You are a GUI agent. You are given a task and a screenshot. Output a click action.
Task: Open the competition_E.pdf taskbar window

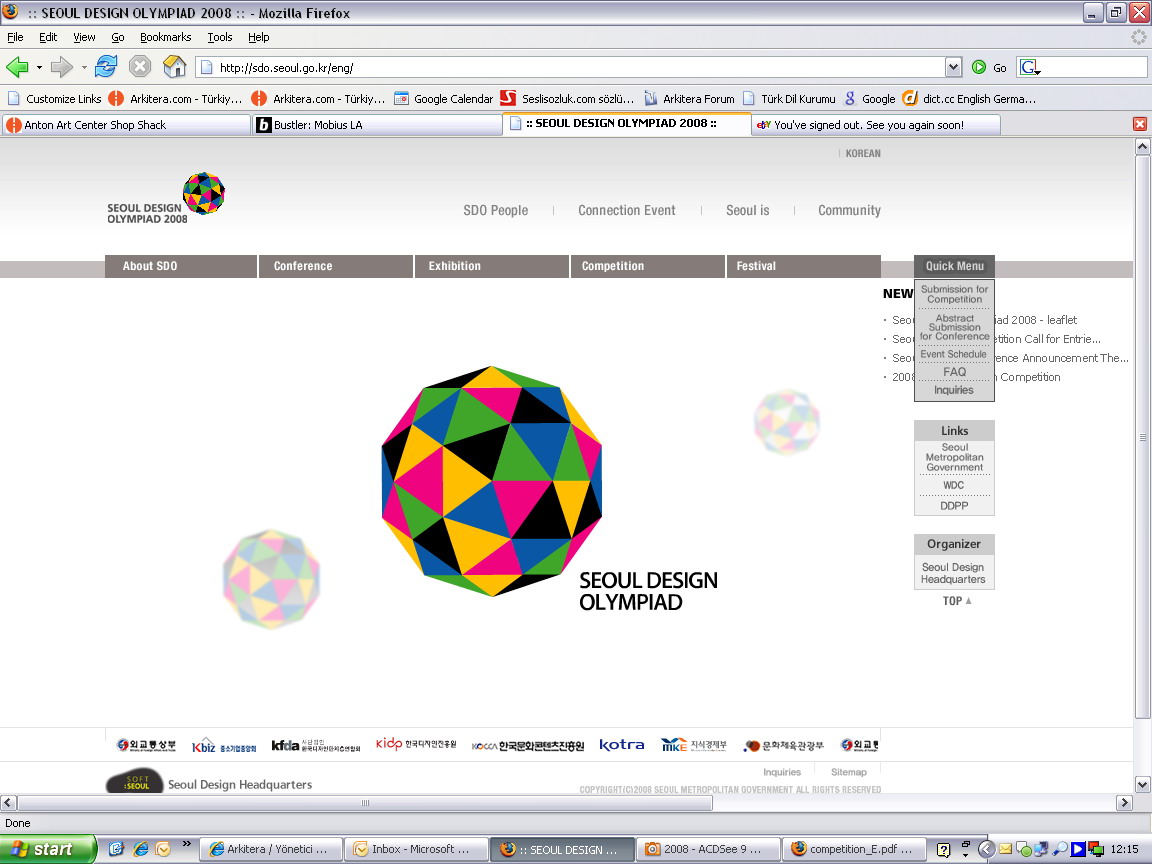tap(852, 849)
